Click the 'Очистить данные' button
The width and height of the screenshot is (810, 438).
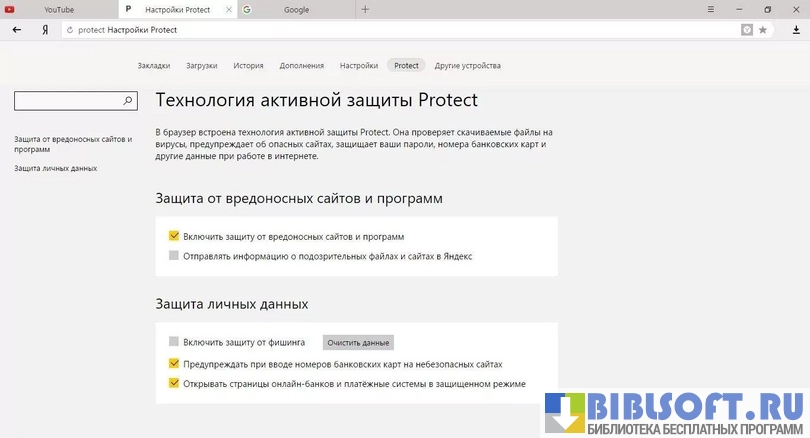tap(358, 342)
